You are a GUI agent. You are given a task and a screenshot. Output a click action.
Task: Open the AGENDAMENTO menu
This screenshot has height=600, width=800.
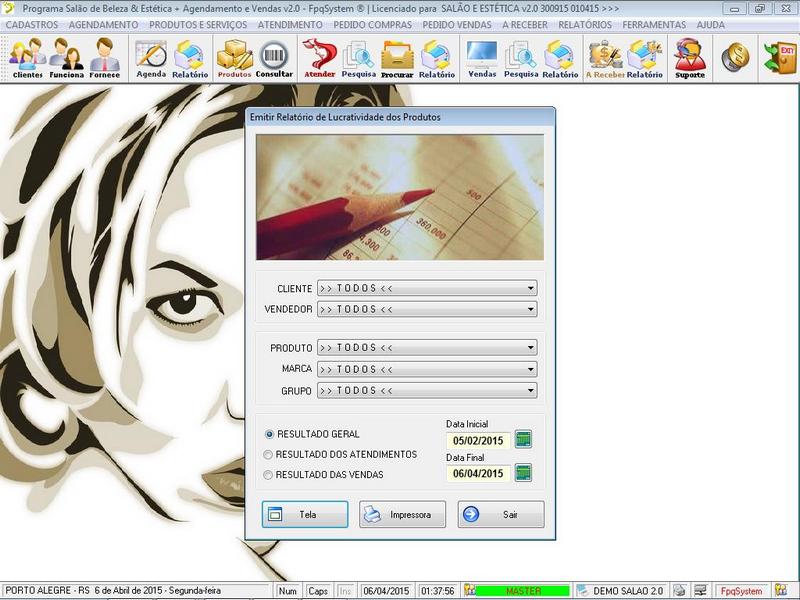(103, 25)
